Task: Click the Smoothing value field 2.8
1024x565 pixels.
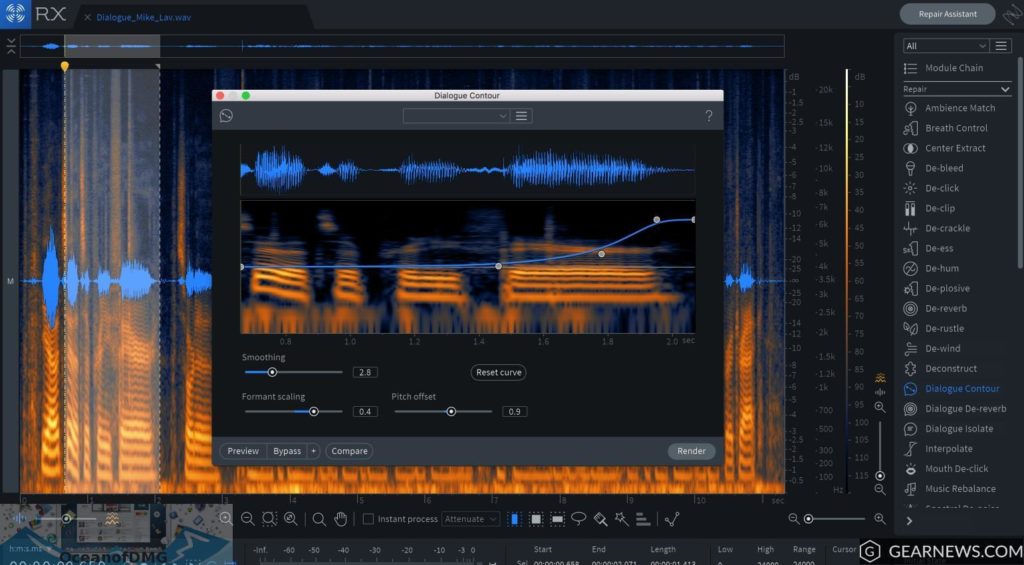Action: [365, 372]
